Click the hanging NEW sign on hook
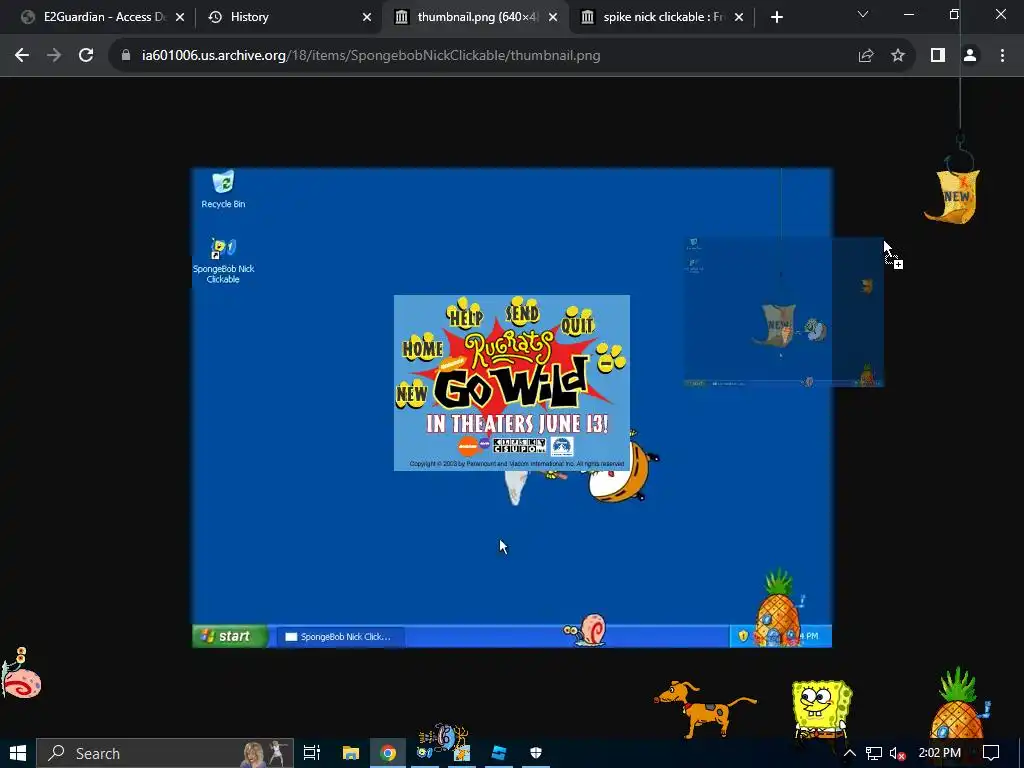Viewport: 1024px width, 768px height. (954, 195)
